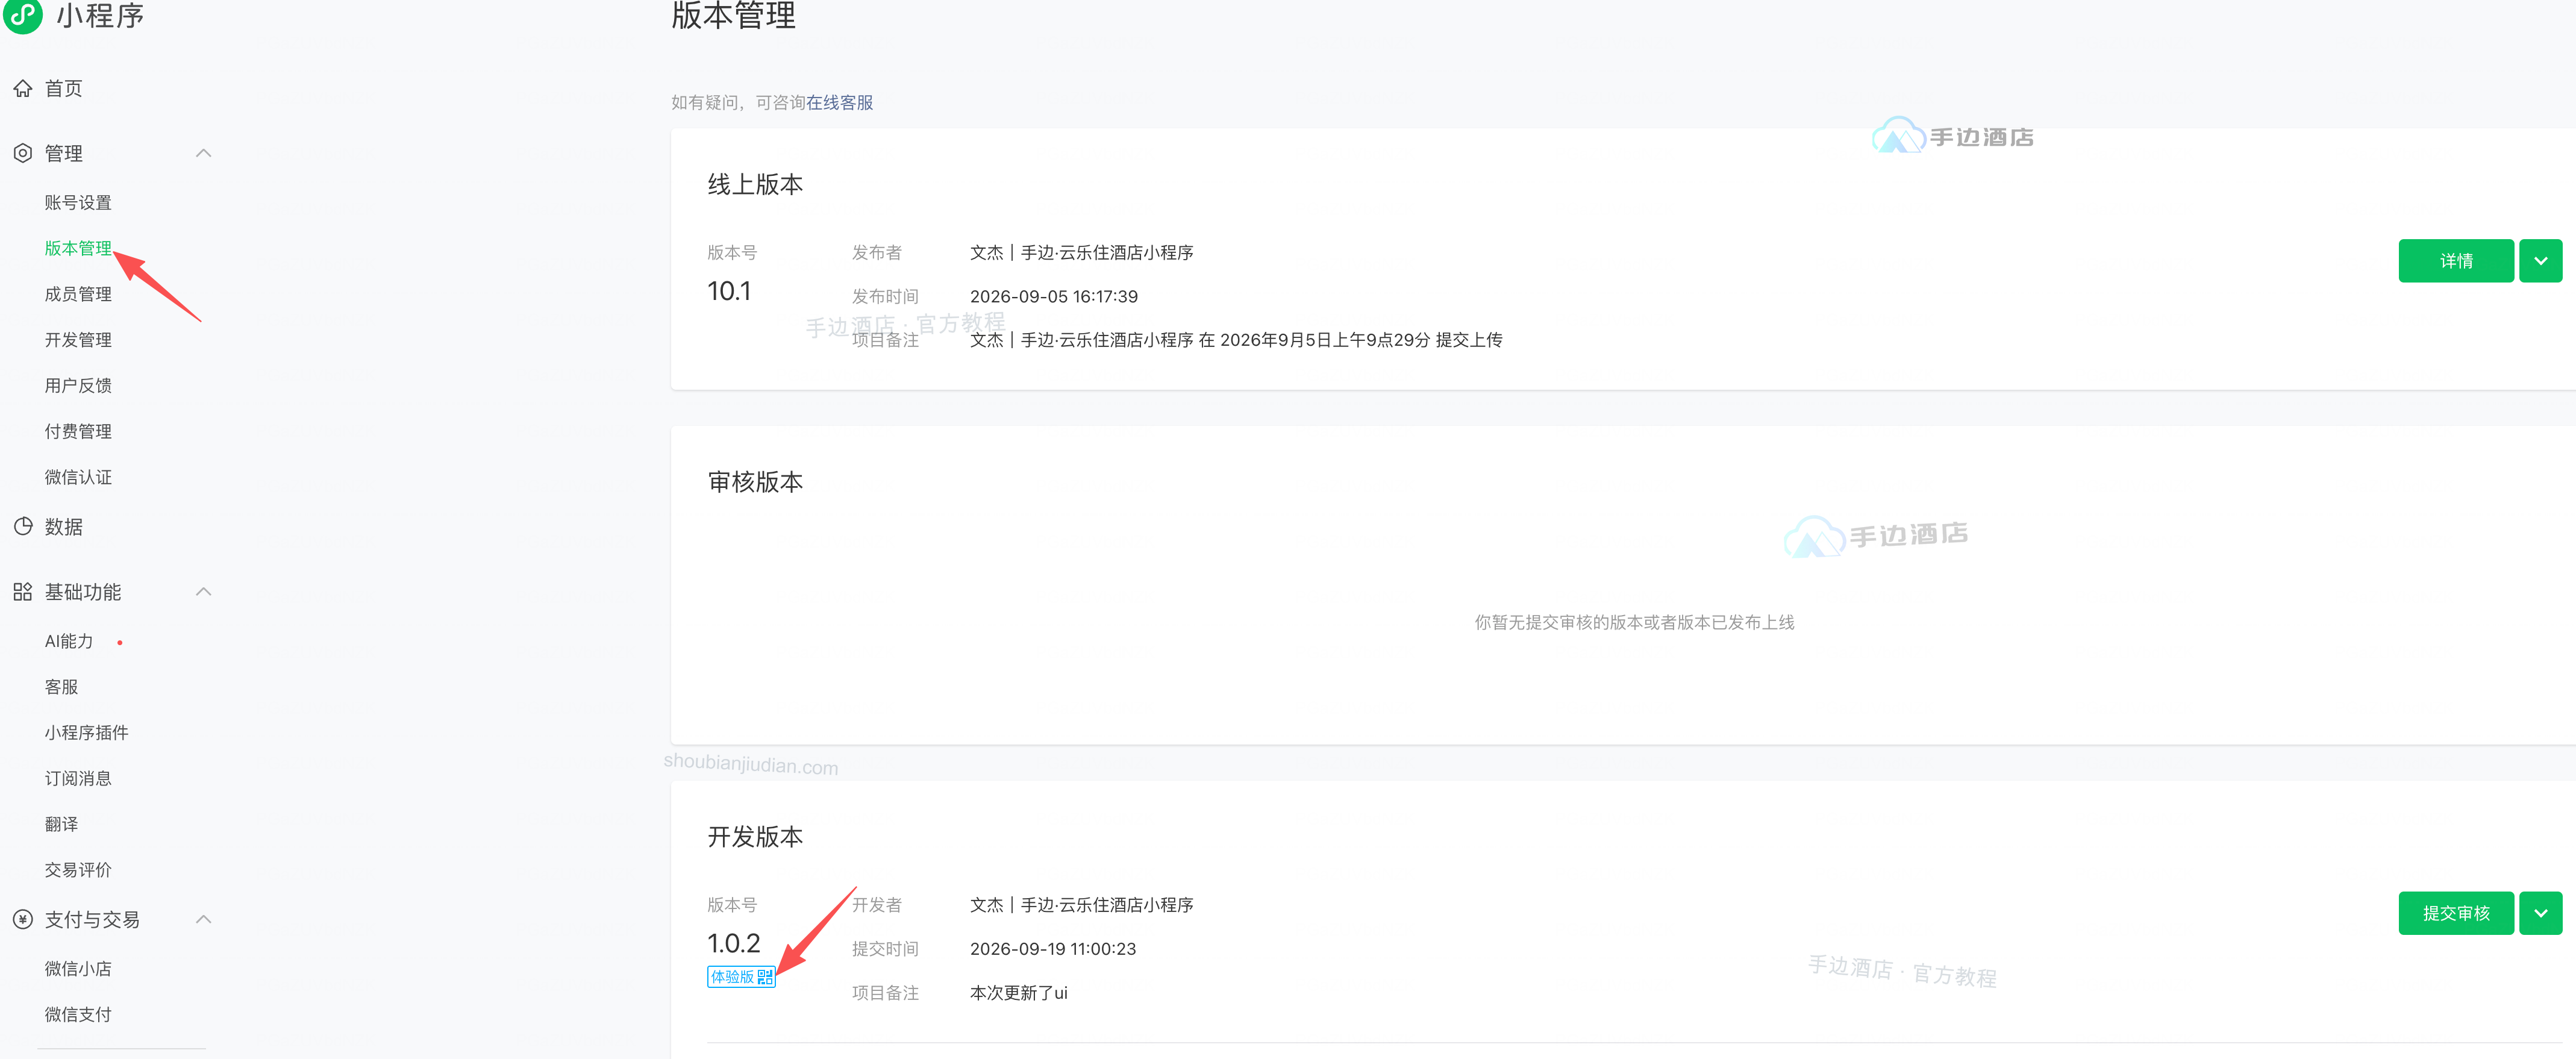Open 微信支付 menu item

(x=78, y=1015)
